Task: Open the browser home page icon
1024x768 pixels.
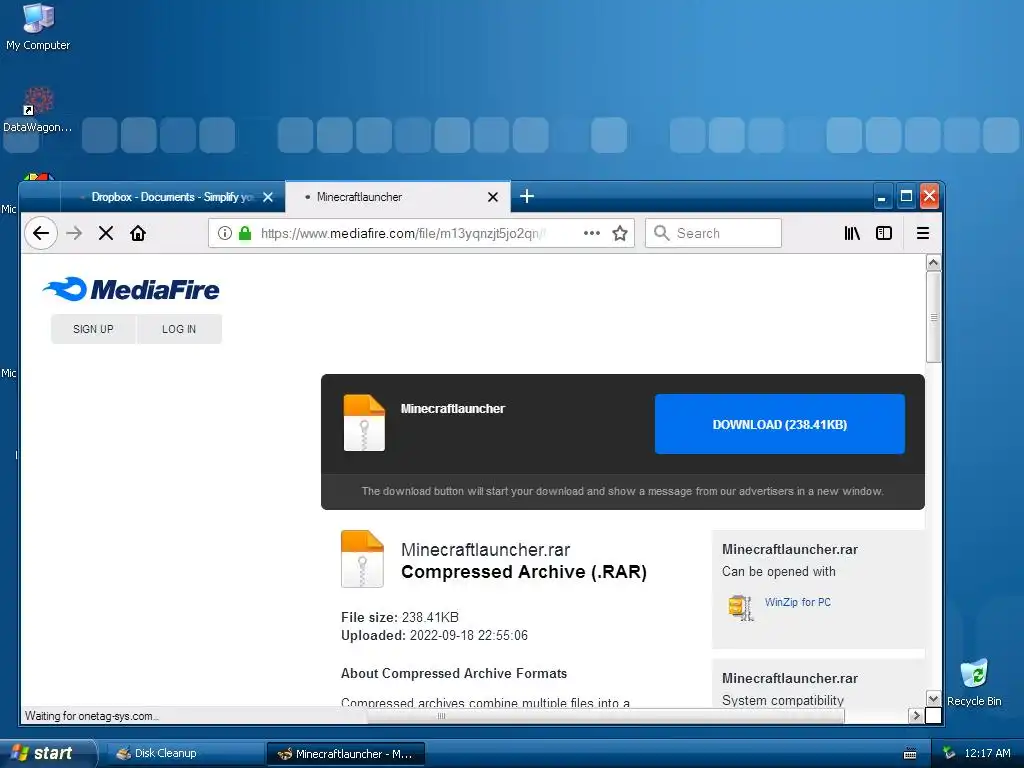Action: tap(138, 233)
